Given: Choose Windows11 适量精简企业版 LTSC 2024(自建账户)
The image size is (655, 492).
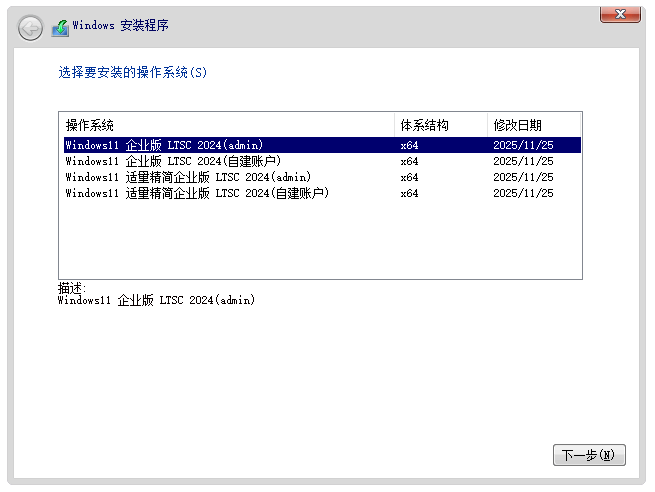Looking at the screenshot, I should pos(197,193).
